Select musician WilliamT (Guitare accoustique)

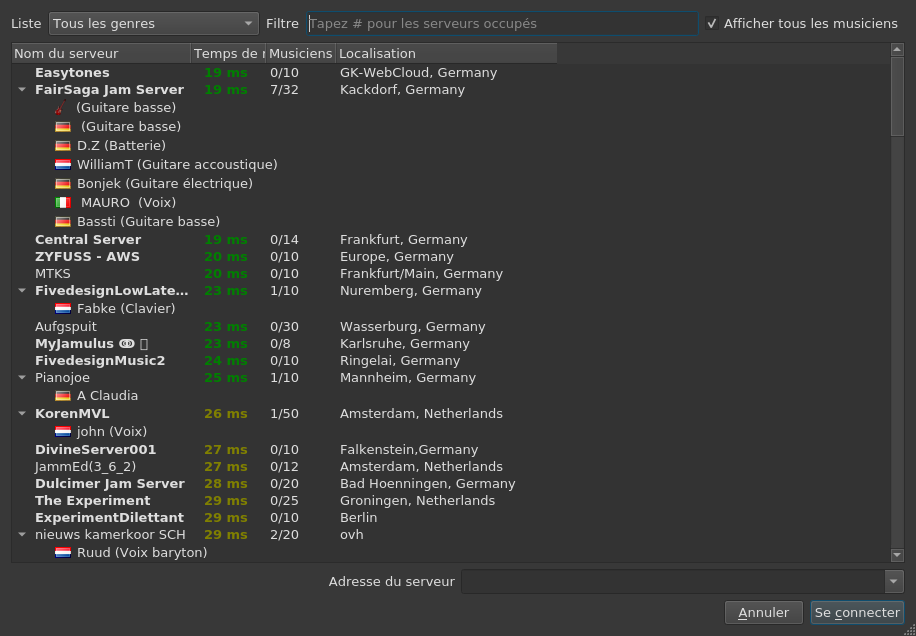click(177, 165)
